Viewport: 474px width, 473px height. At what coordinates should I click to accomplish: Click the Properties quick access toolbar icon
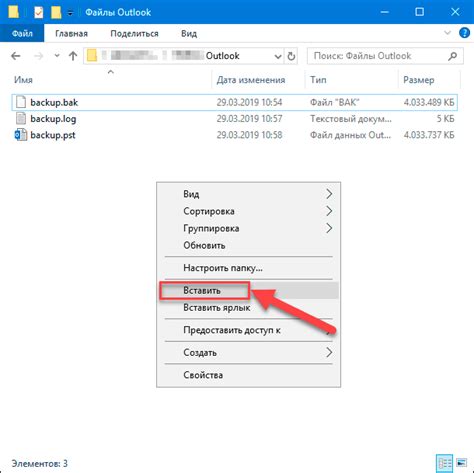point(39,12)
